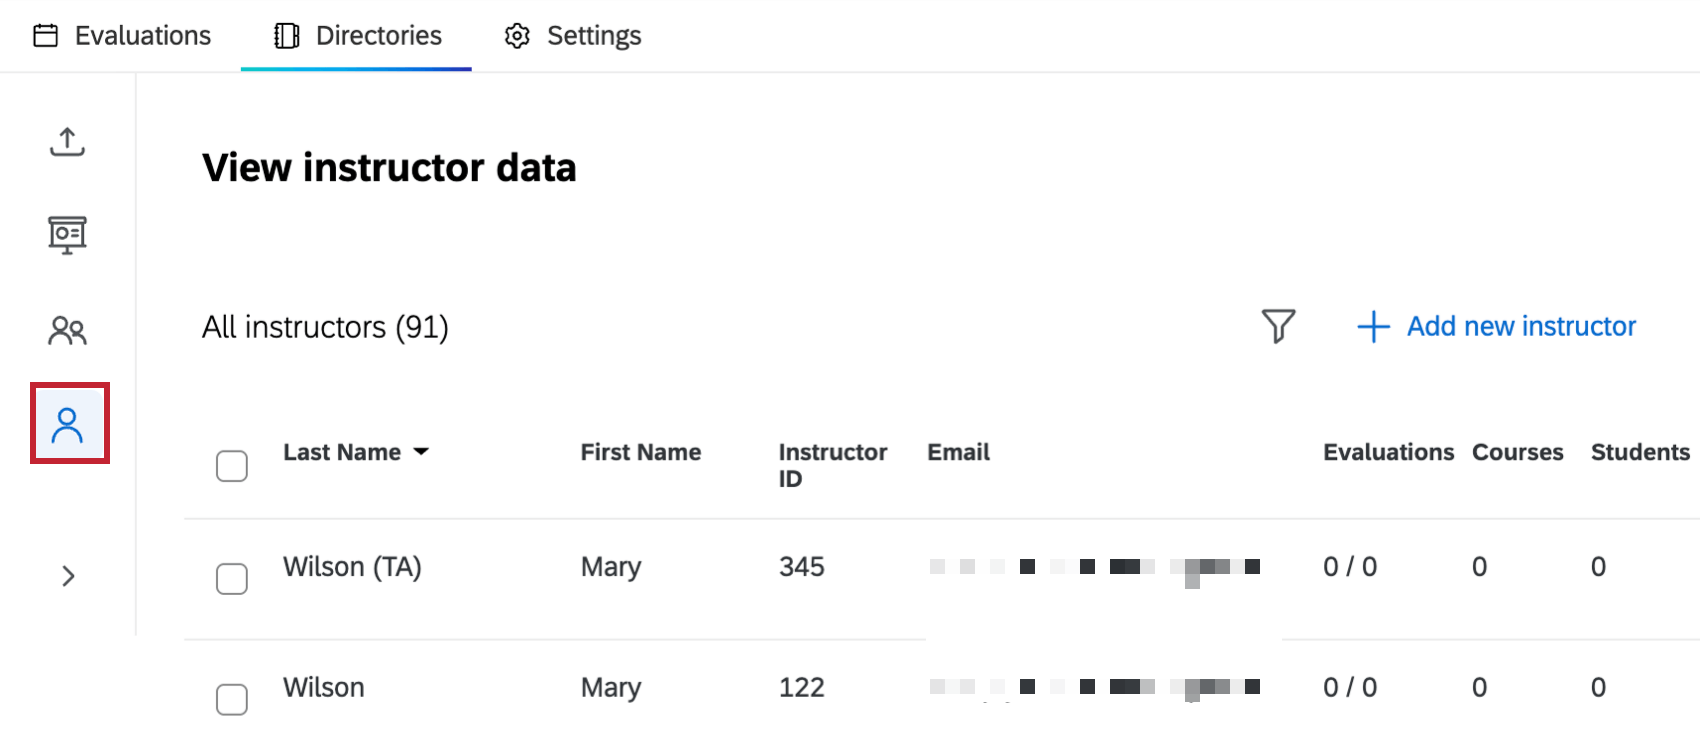Open the filter icon above the instructor table

(x=1279, y=326)
